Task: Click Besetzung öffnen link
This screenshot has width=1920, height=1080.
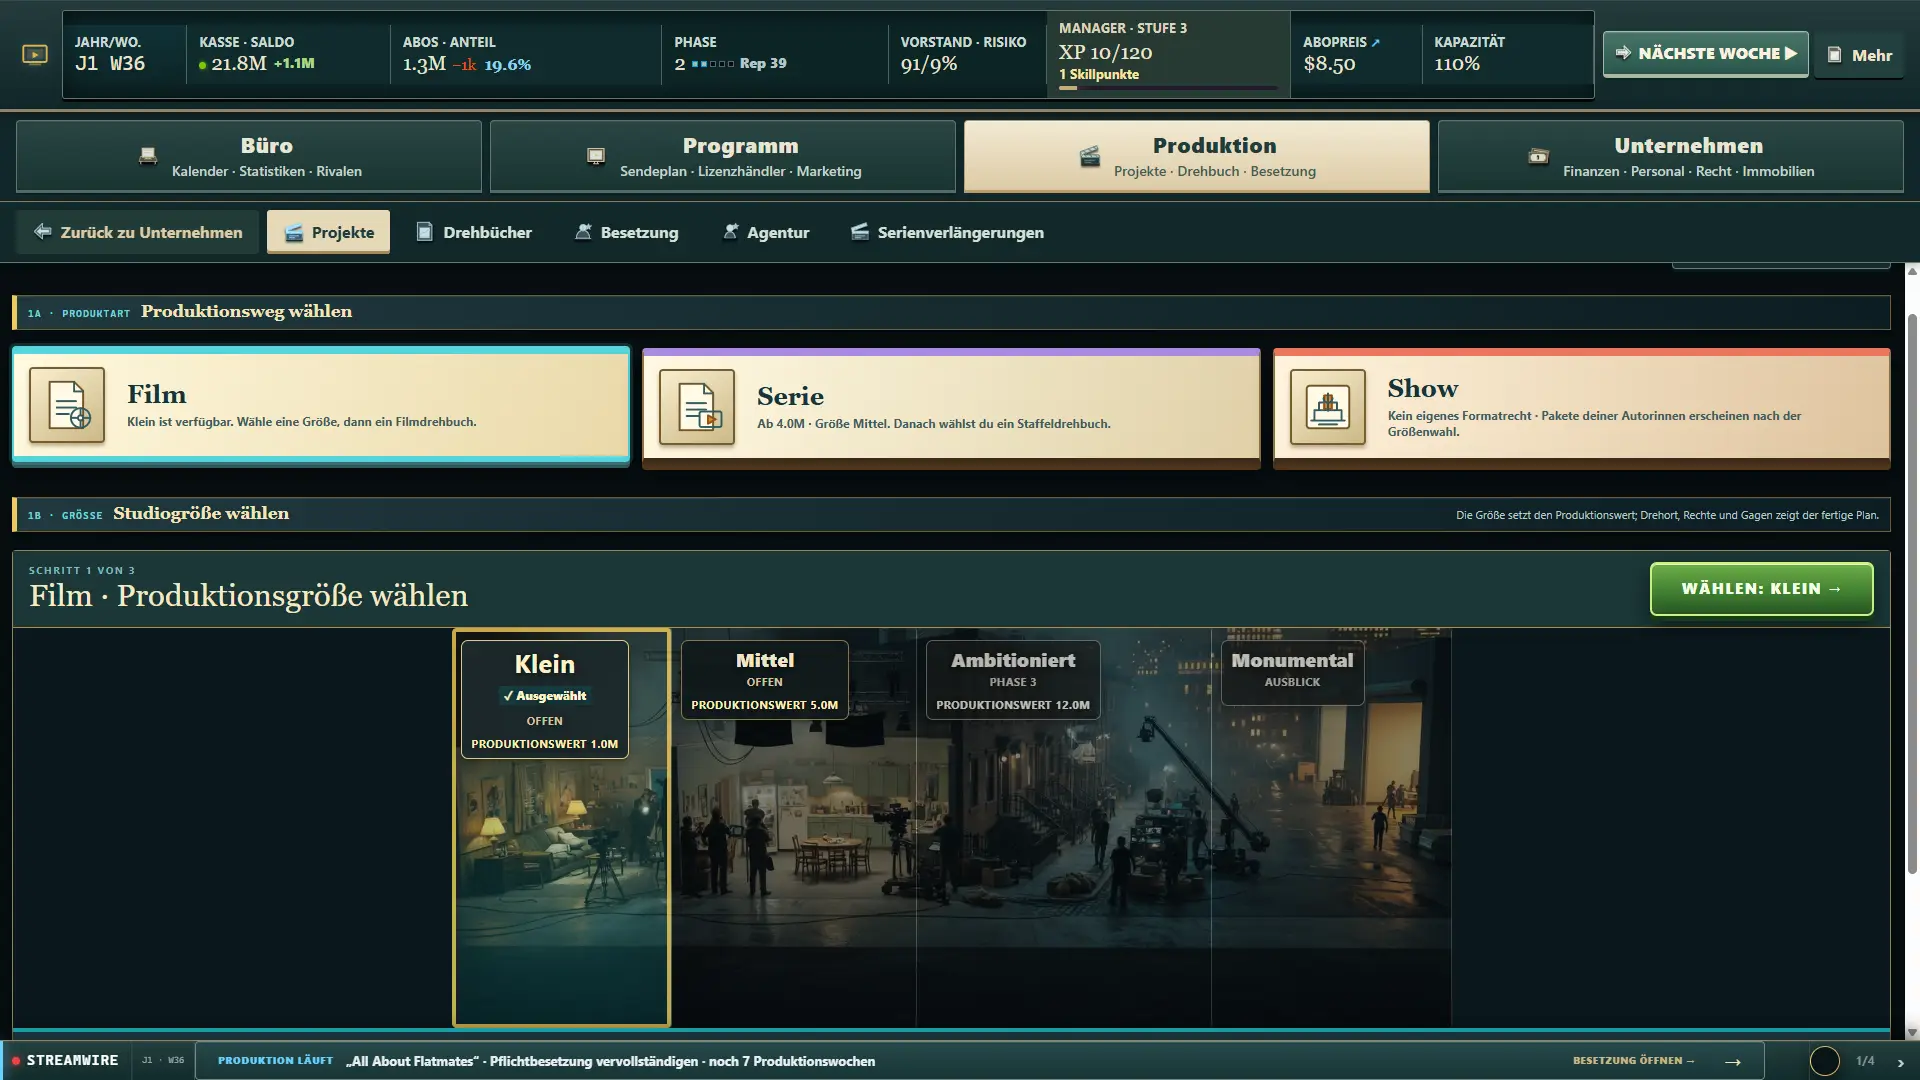Action: [1633, 1061]
